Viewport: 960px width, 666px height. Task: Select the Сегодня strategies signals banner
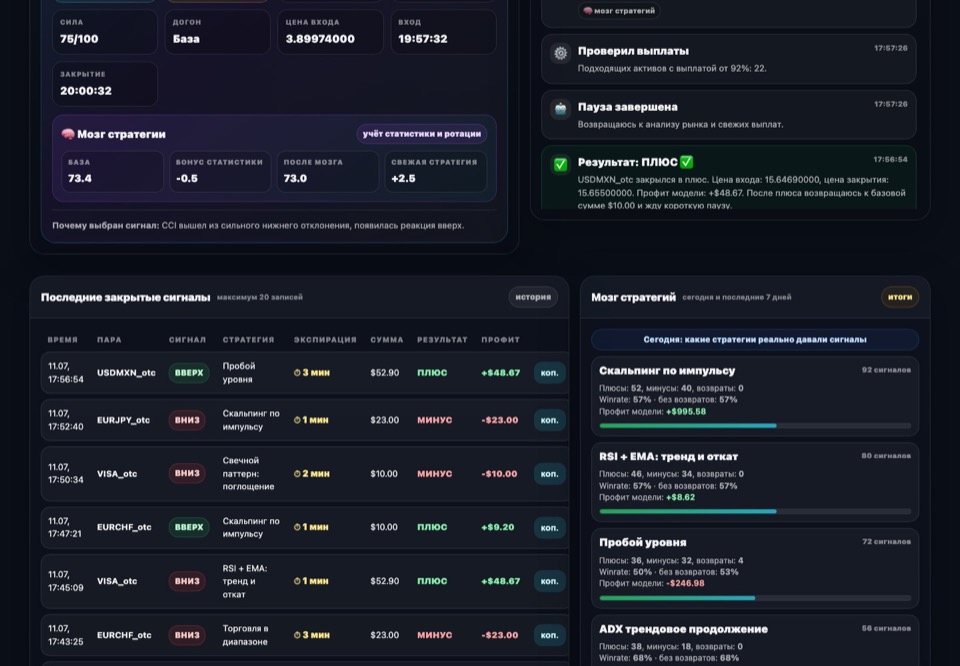tap(755, 340)
